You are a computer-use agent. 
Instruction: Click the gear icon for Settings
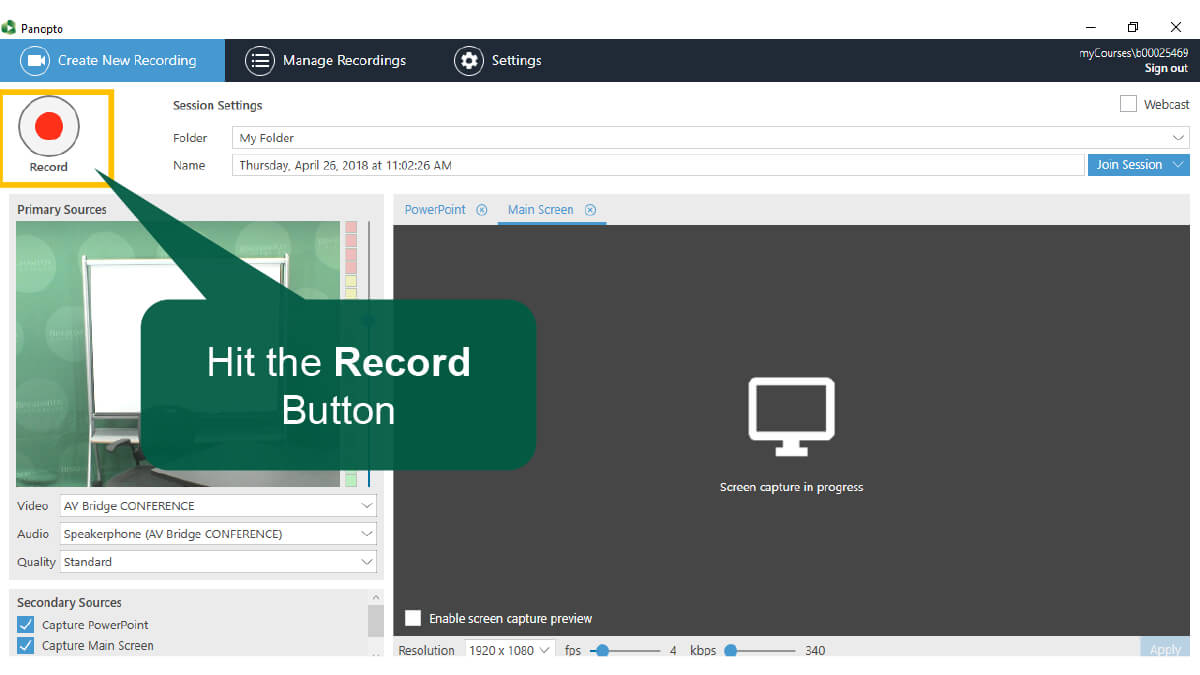click(468, 60)
